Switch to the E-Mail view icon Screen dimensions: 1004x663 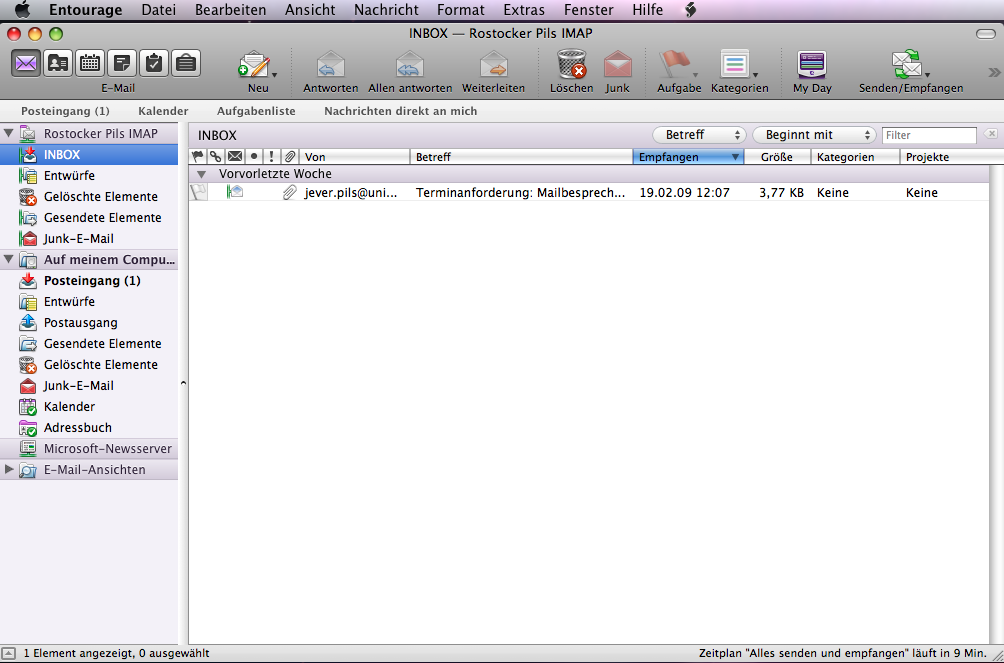(26, 63)
